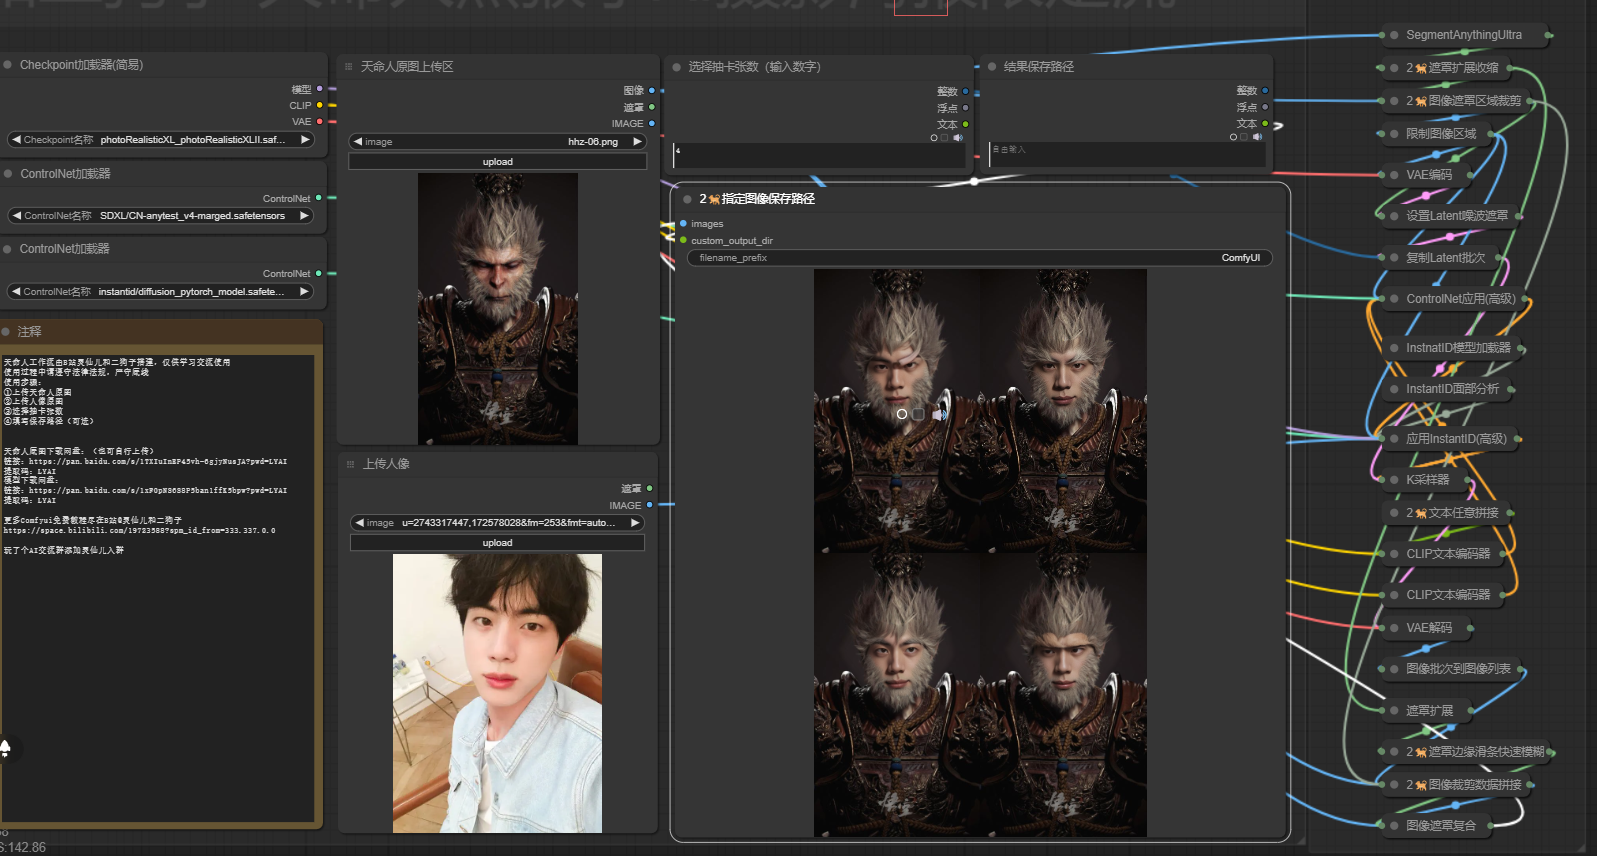The height and width of the screenshot is (856, 1597).
Task: Click the custom_output_dir input socket
Action: click(683, 241)
